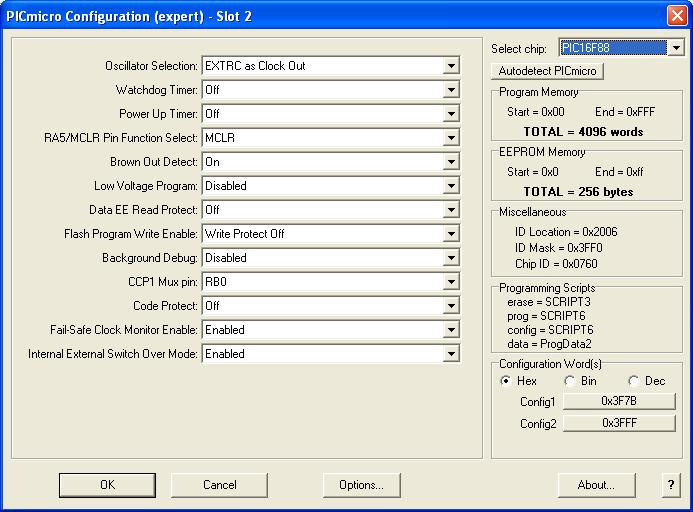Image resolution: width=693 pixels, height=512 pixels.
Task: Open the Background Debug dropdown
Action: point(451,258)
